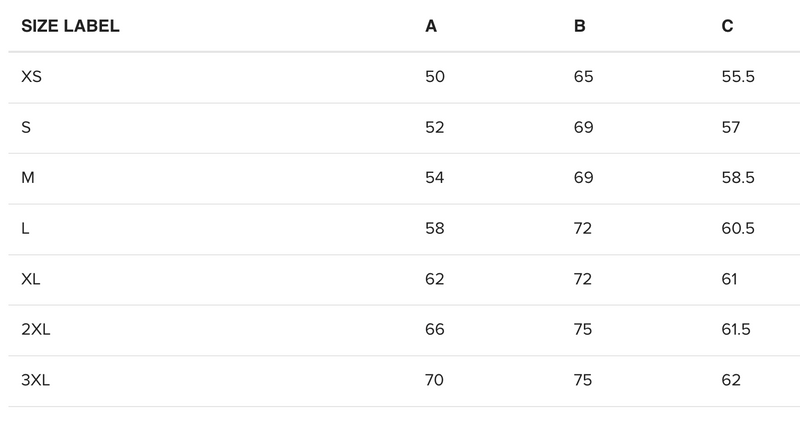Click column header A
Viewport: 800px width, 424px height.
431,26
